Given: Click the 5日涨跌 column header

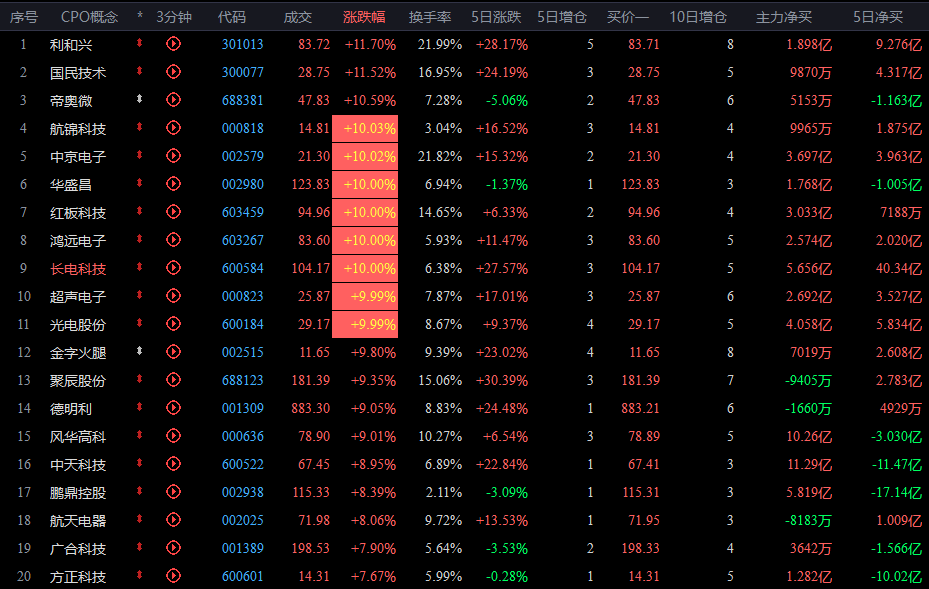Looking at the screenshot, I should click(x=496, y=17).
